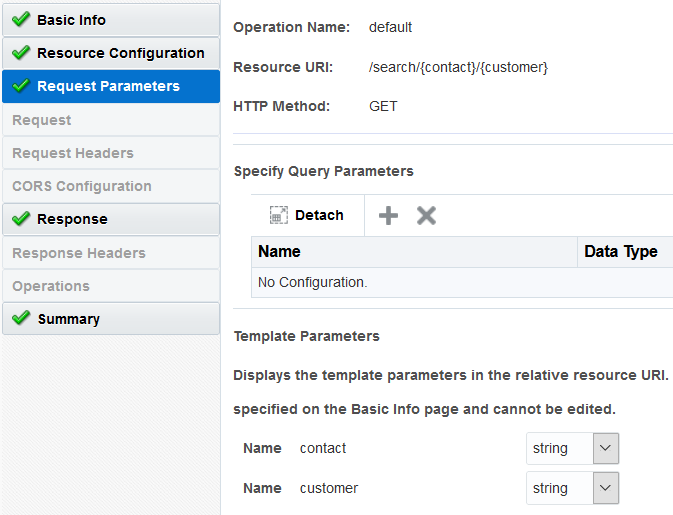
Task: Open the CORS Configuration step
Action: click(82, 186)
